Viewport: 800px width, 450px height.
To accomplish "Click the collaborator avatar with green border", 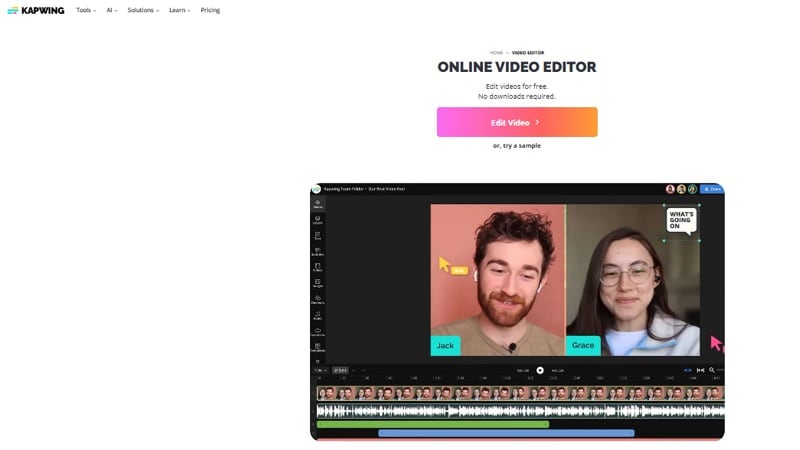I will pos(692,189).
